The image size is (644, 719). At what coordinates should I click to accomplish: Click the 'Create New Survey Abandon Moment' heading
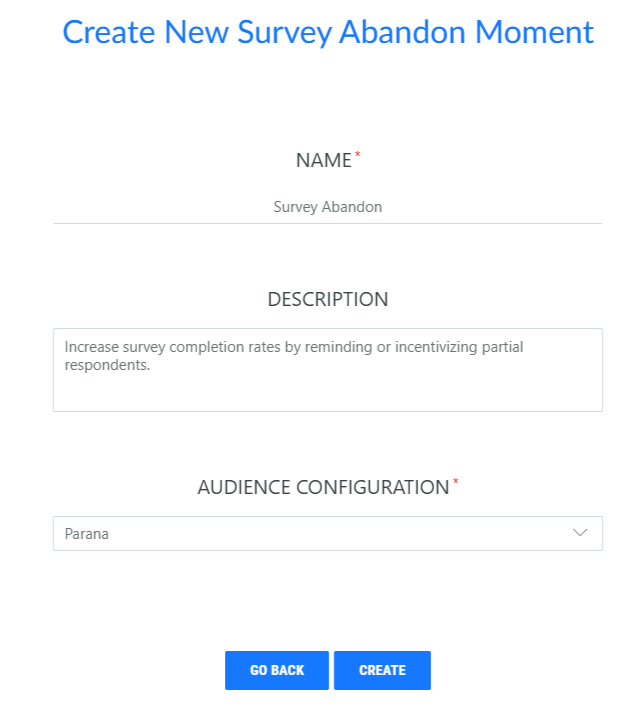click(327, 32)
